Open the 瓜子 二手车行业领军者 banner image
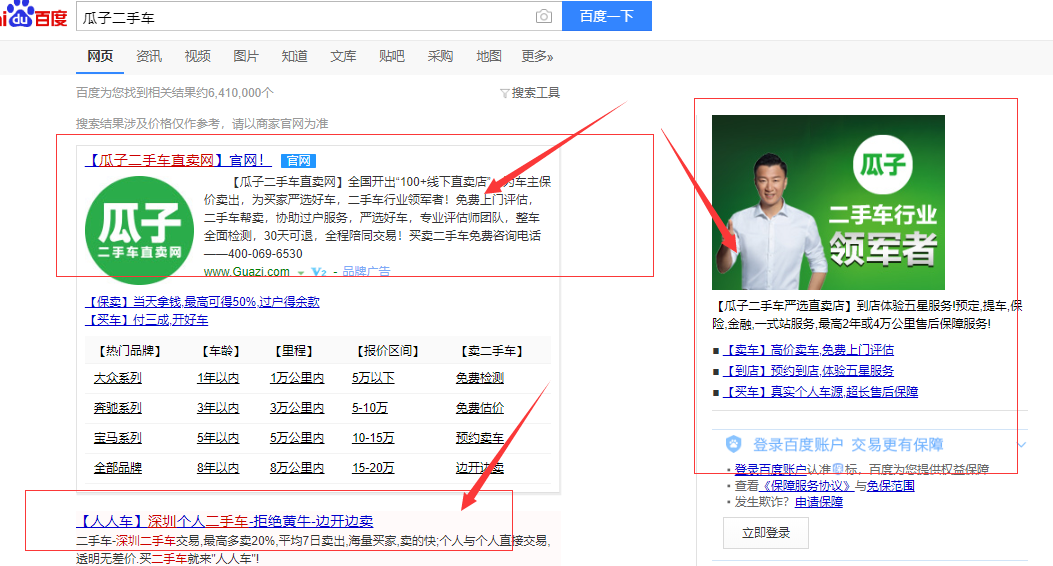The height and width of the screenshot is (566, 1053). pos(828,202)
